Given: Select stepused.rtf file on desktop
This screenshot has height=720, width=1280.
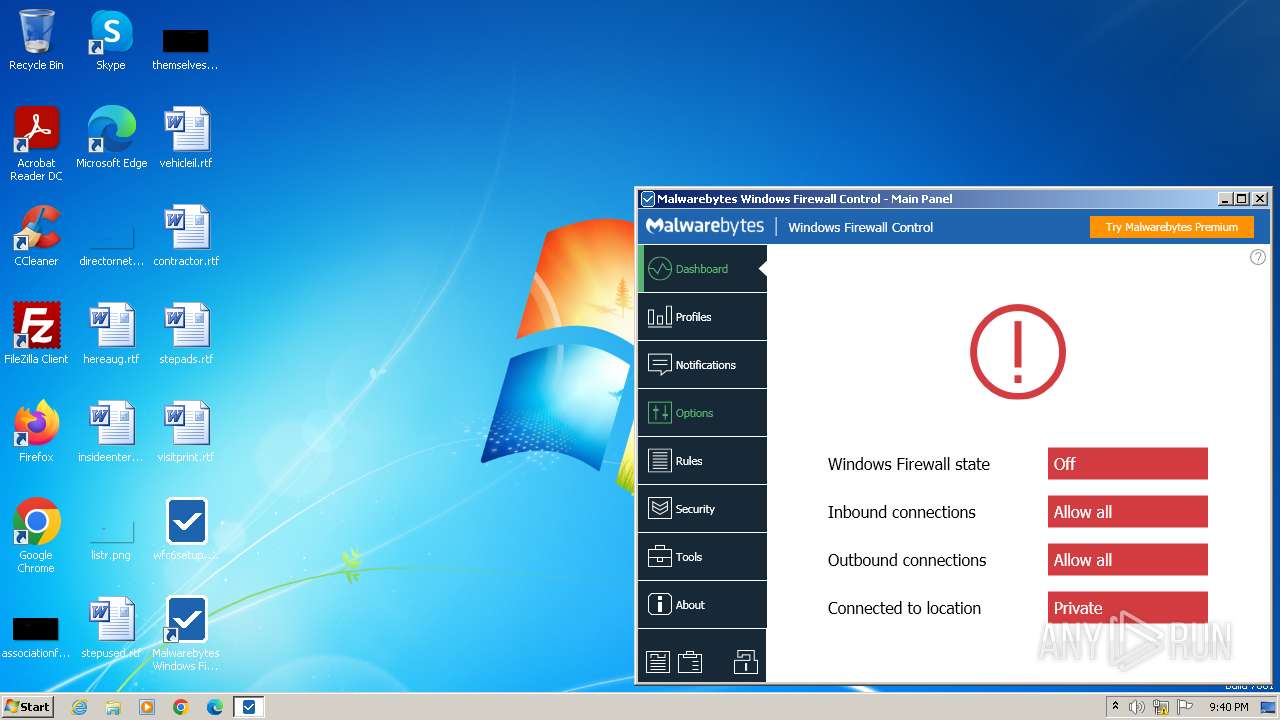Looking at the screenshot, I should [x=111, y=628].
